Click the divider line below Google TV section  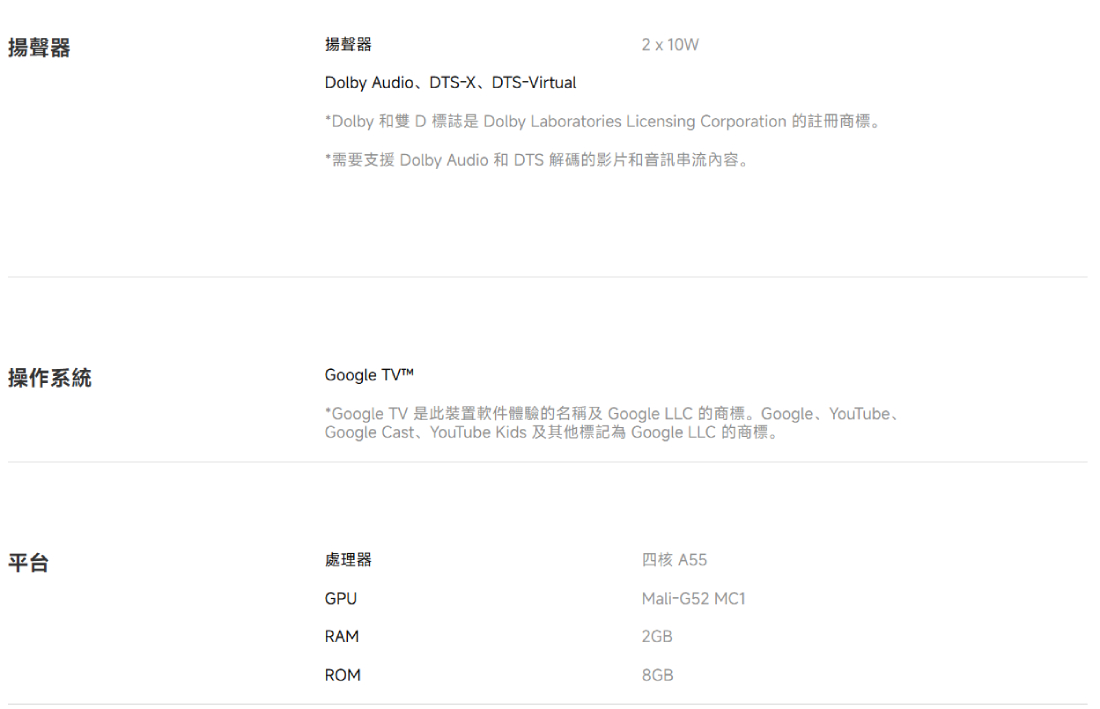pos(547,461)
